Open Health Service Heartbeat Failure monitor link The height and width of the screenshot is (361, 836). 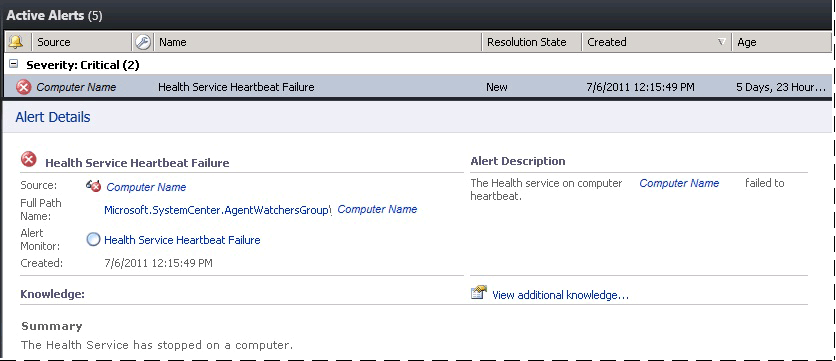182,240
